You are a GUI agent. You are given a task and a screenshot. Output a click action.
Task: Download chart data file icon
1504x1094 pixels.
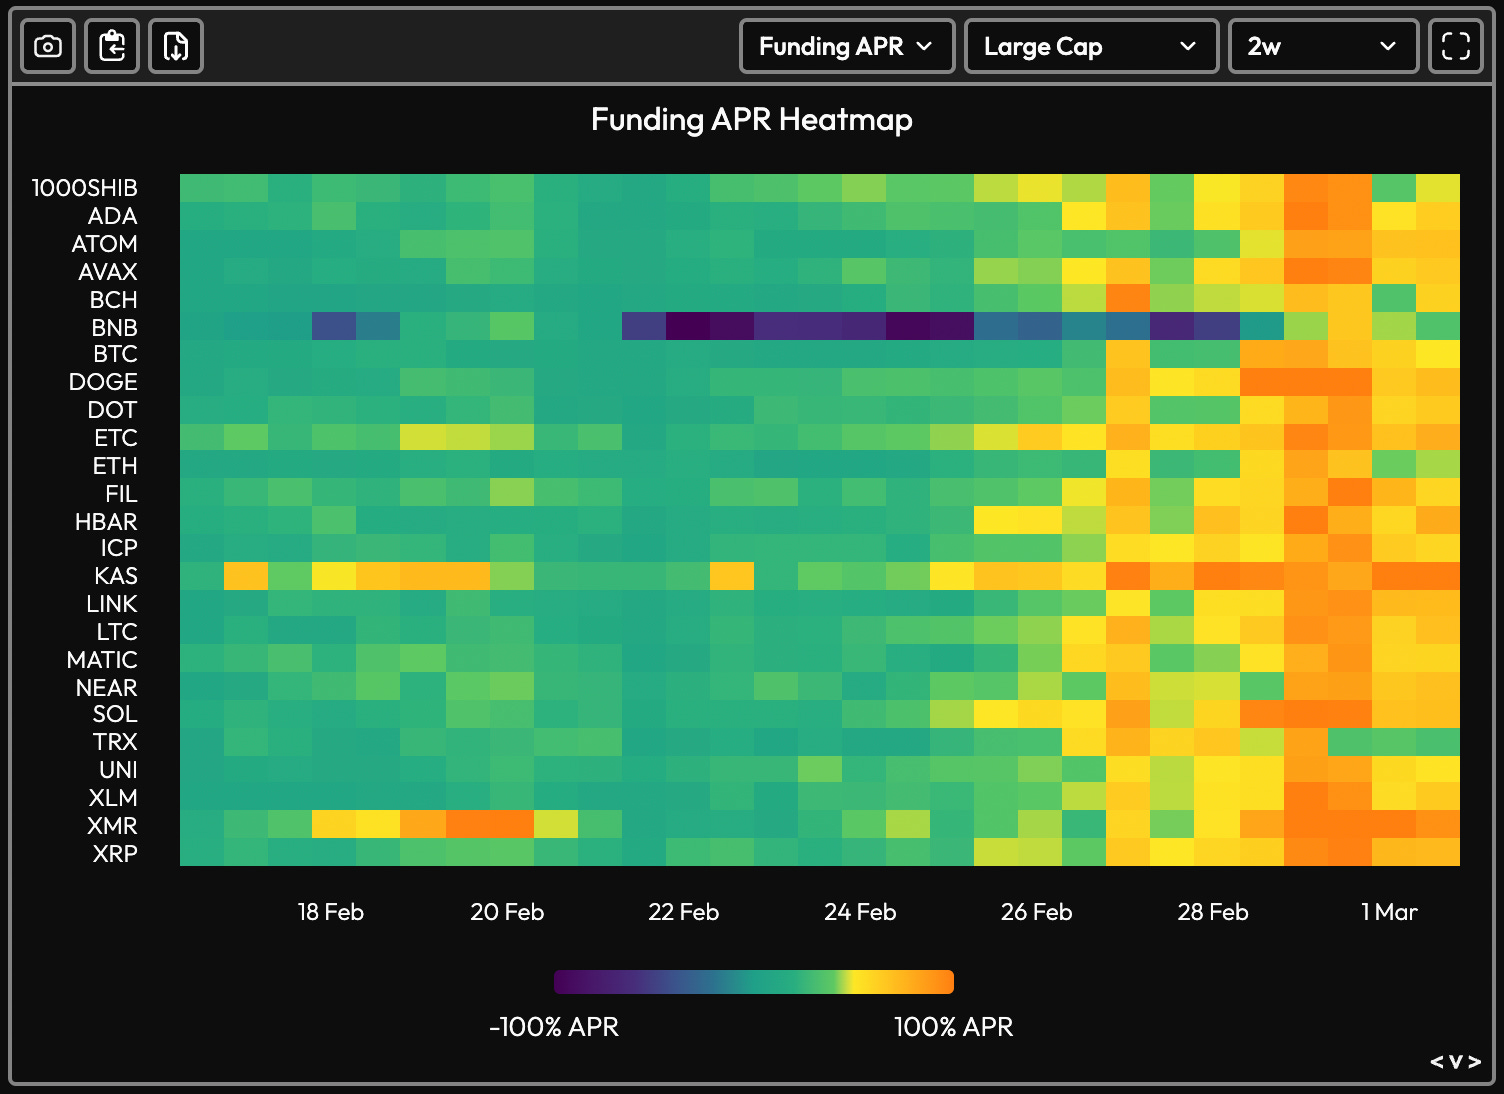(x=176, y=46)
